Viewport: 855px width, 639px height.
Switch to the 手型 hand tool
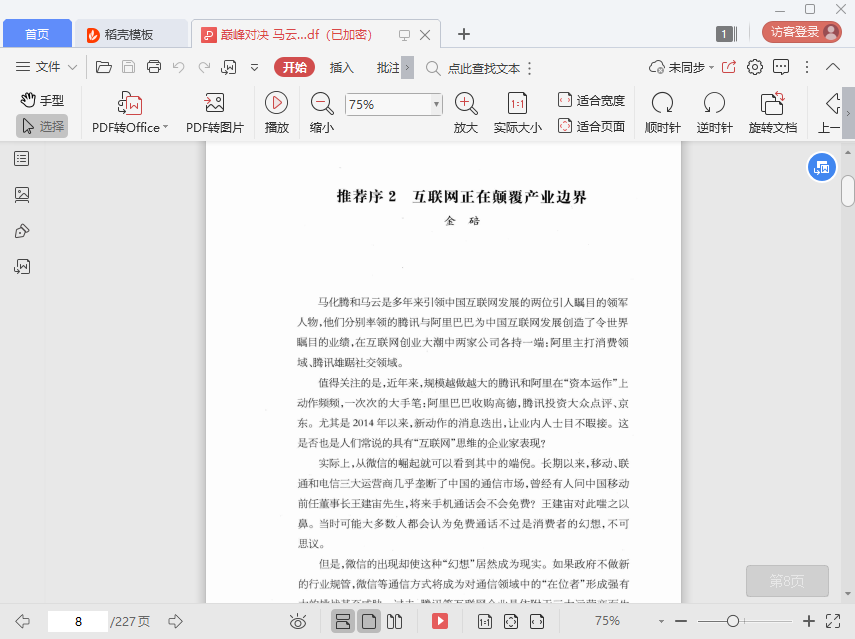pyautogui.click(x=42, y=100)
